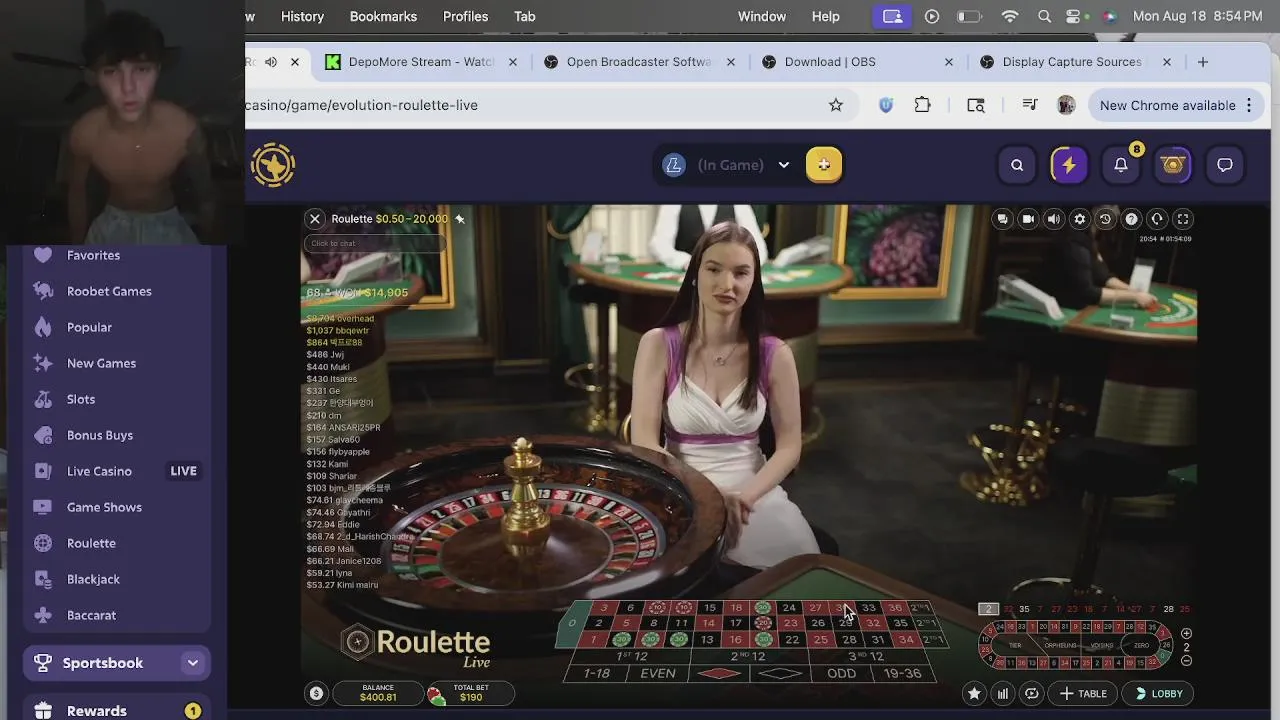Open Popular in sidebar
Image resolution: width=1280 pixels, height=720 pixels.
coord(117,327)
